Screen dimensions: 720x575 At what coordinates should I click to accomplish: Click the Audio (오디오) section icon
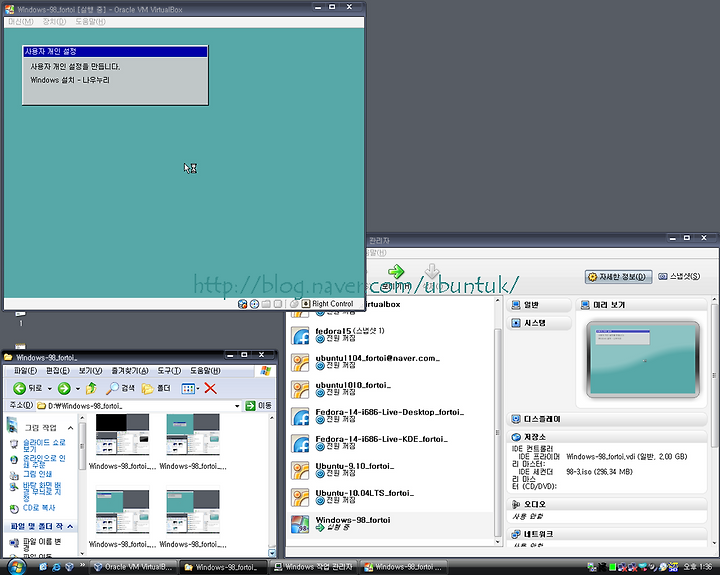click(516, 504)
